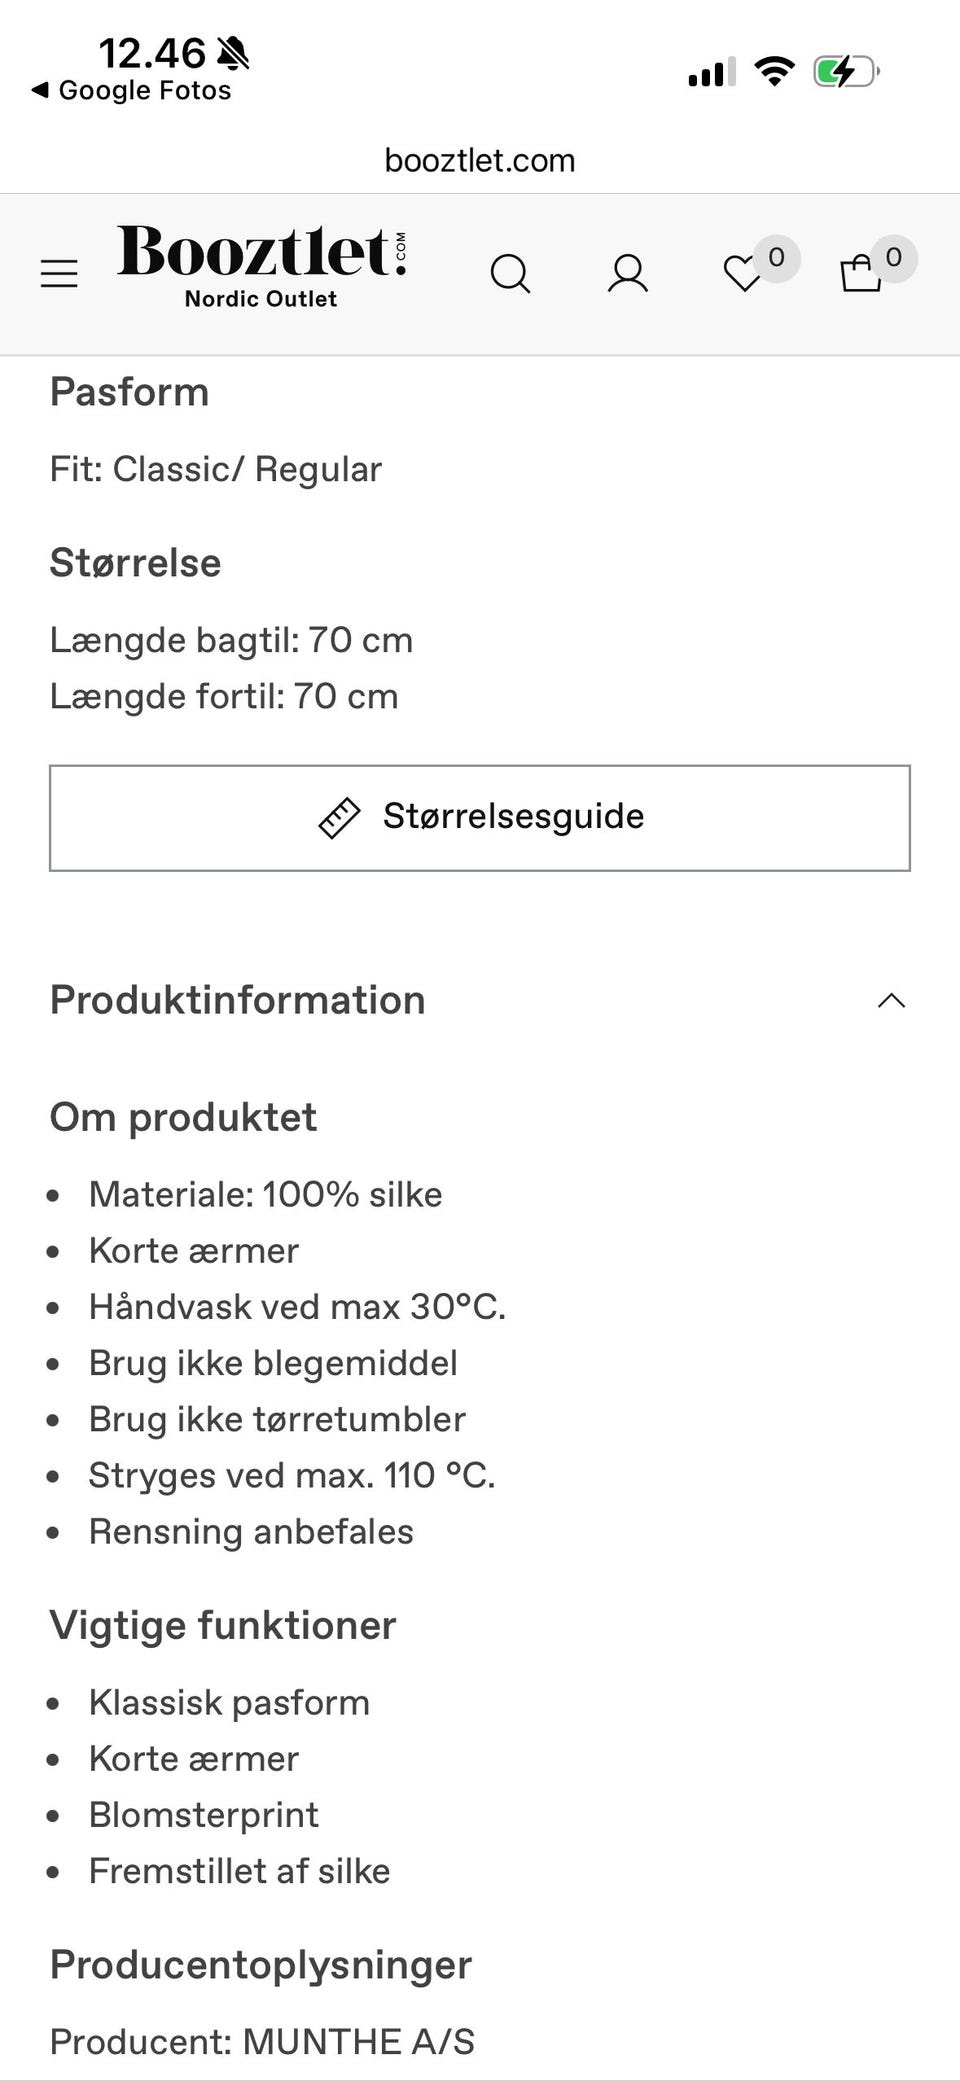Tap the 12.46 clock in status bar
Image resolution: width=960 pixels, height=2081 pixels.
[152, 52]
